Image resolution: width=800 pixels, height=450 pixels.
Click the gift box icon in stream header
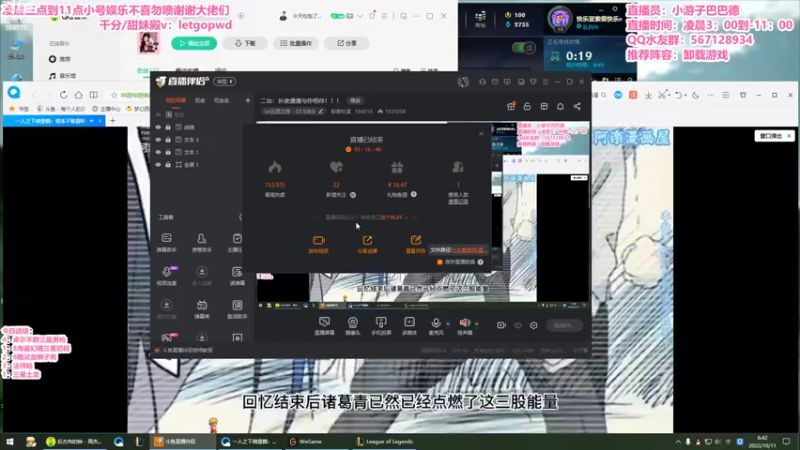511,106
